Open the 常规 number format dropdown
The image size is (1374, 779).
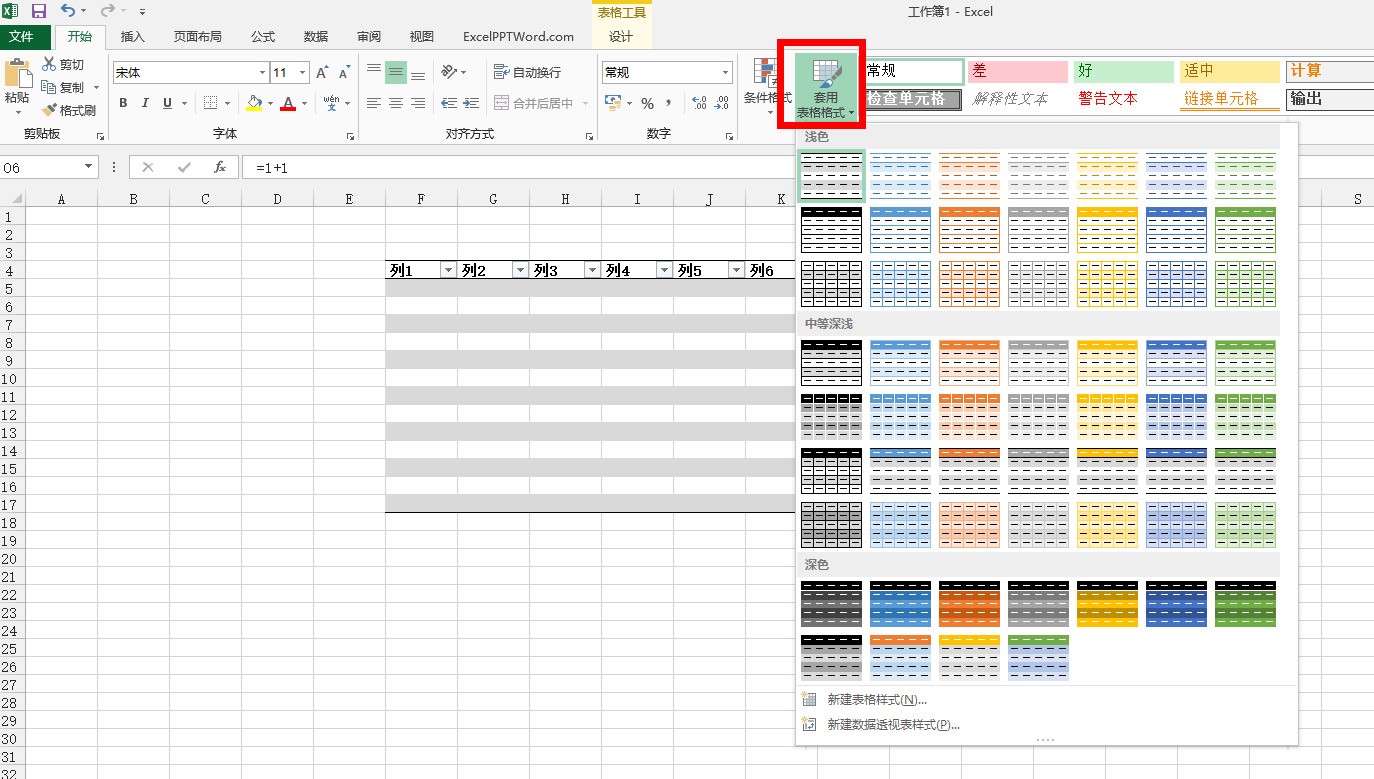(x=726, y=73)
